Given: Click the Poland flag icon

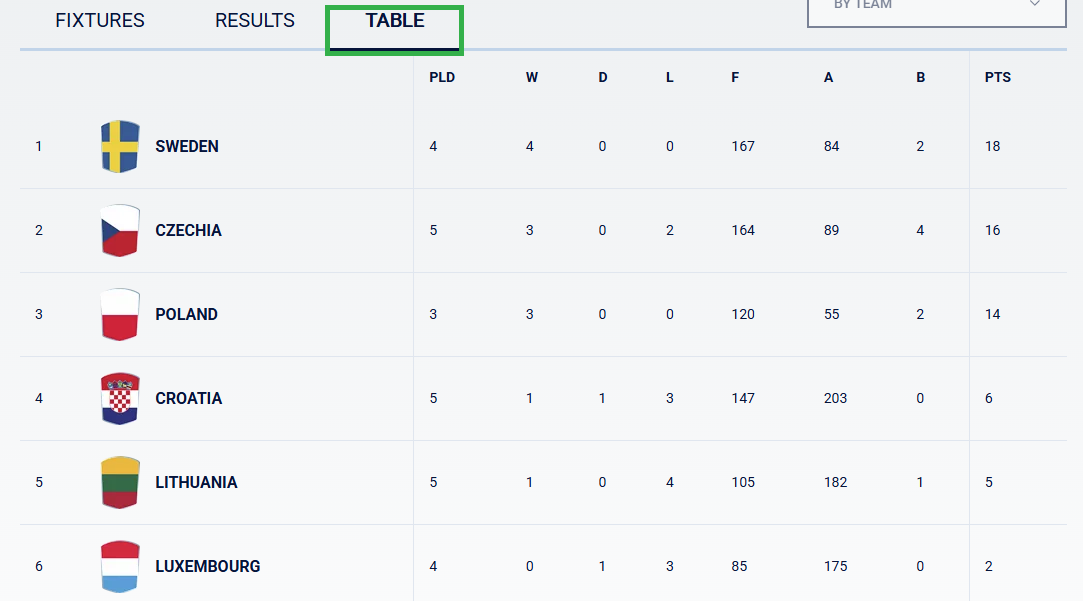Looking at the screenshot, I should pyautogui.click(x=120, y=314).
